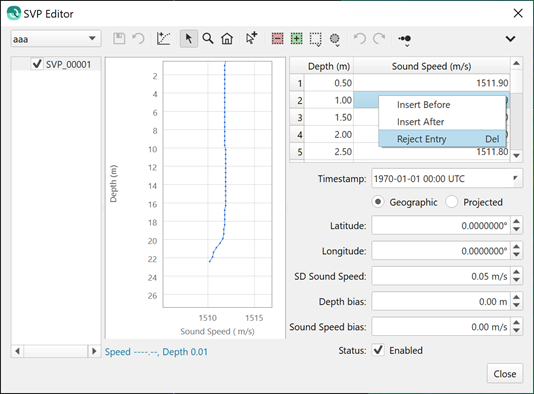Click the Close button
Viewport: 534px width, 394px height.
[x=505, y=374]
